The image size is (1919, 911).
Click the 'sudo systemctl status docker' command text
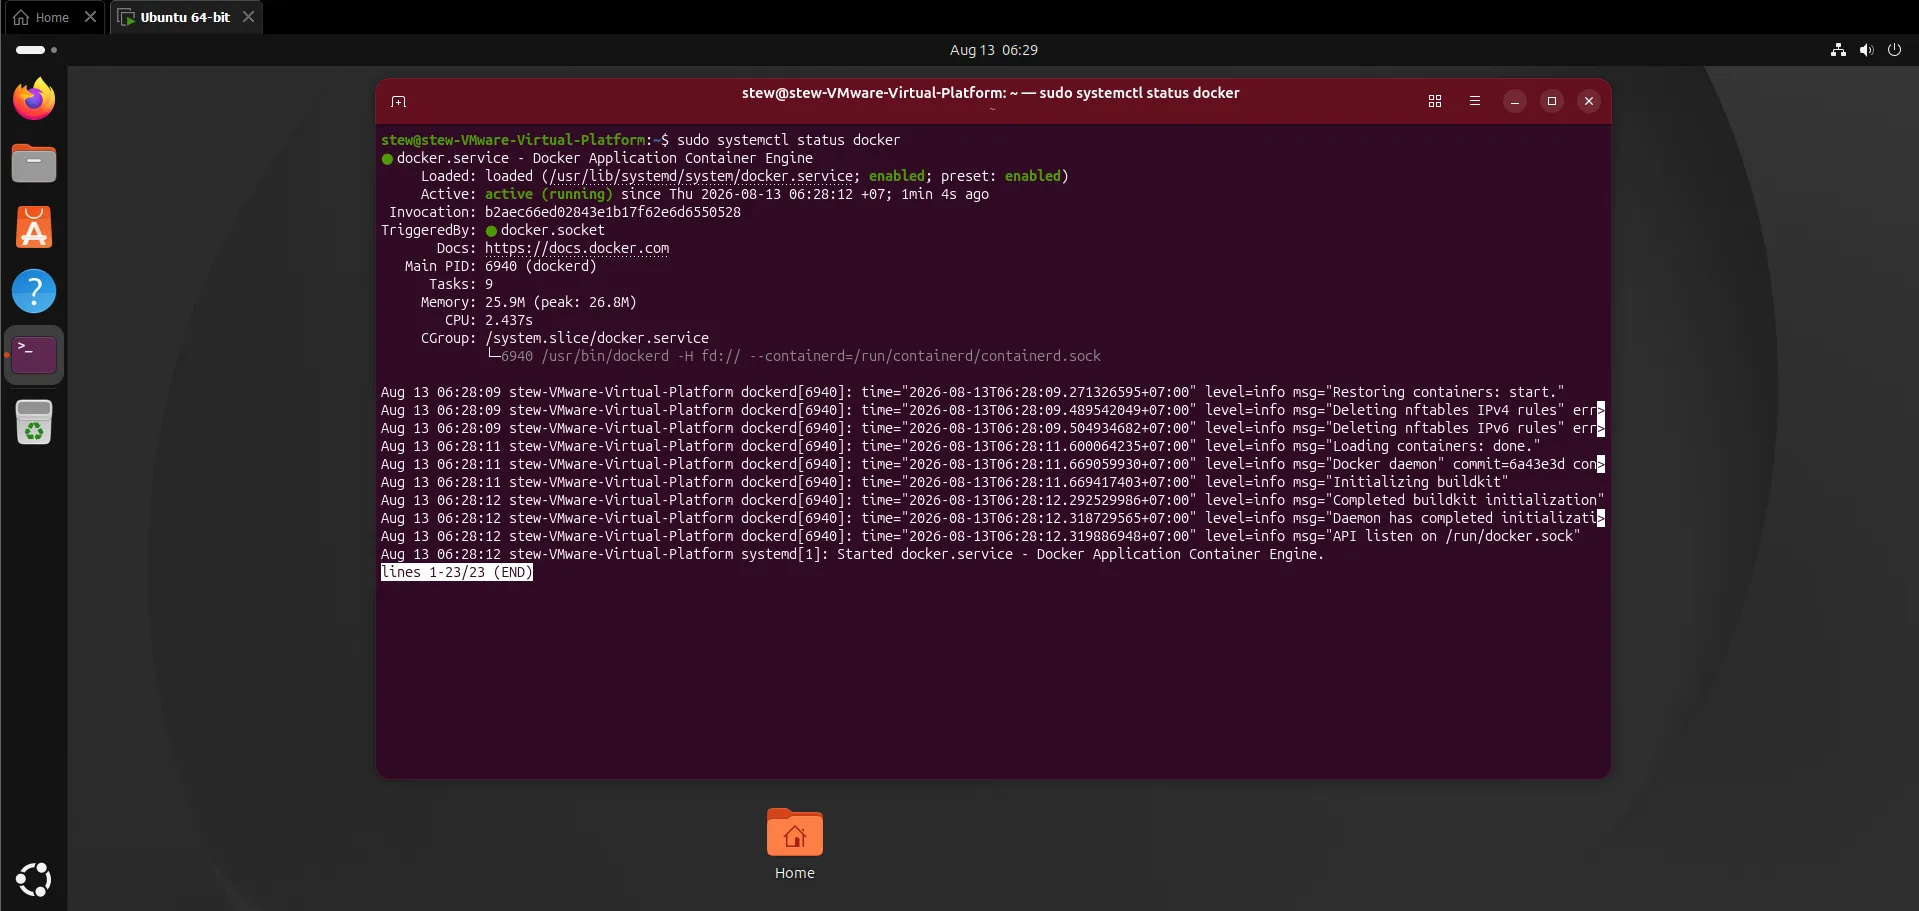pyautogui.click(x=788, y=140)
